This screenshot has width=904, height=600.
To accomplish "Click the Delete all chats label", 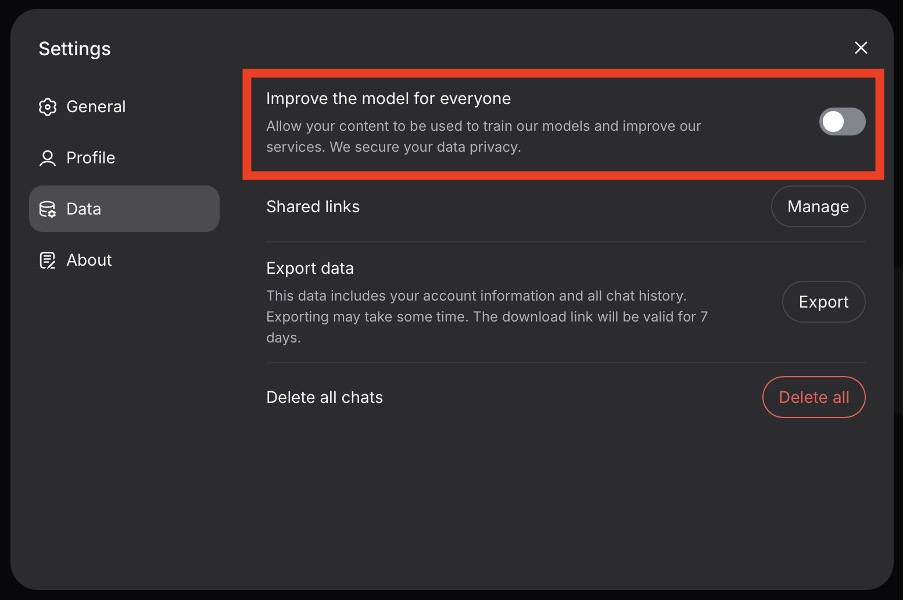I will pyautogui.click(x=324, y=398).
